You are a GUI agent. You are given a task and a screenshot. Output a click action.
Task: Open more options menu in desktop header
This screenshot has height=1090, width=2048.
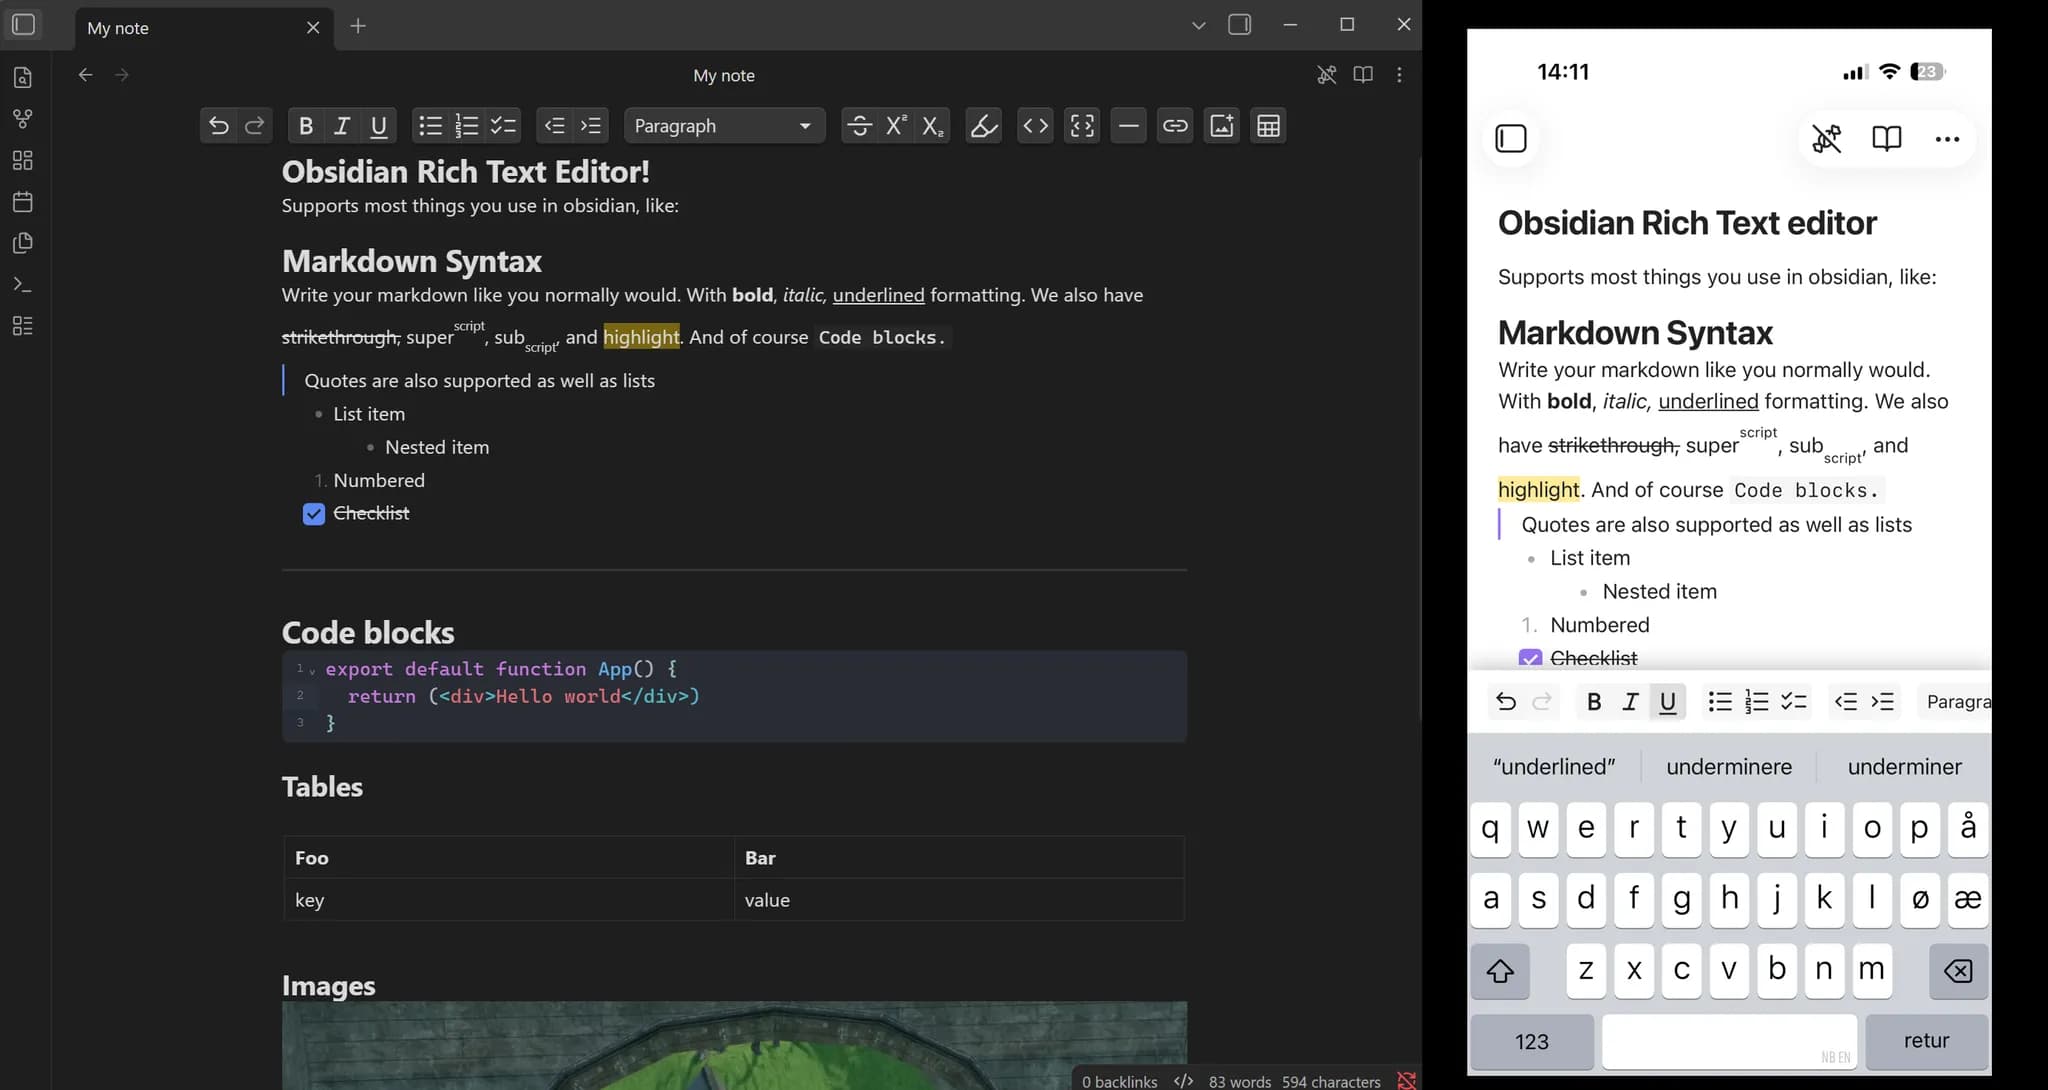[x=1399, y=75]
